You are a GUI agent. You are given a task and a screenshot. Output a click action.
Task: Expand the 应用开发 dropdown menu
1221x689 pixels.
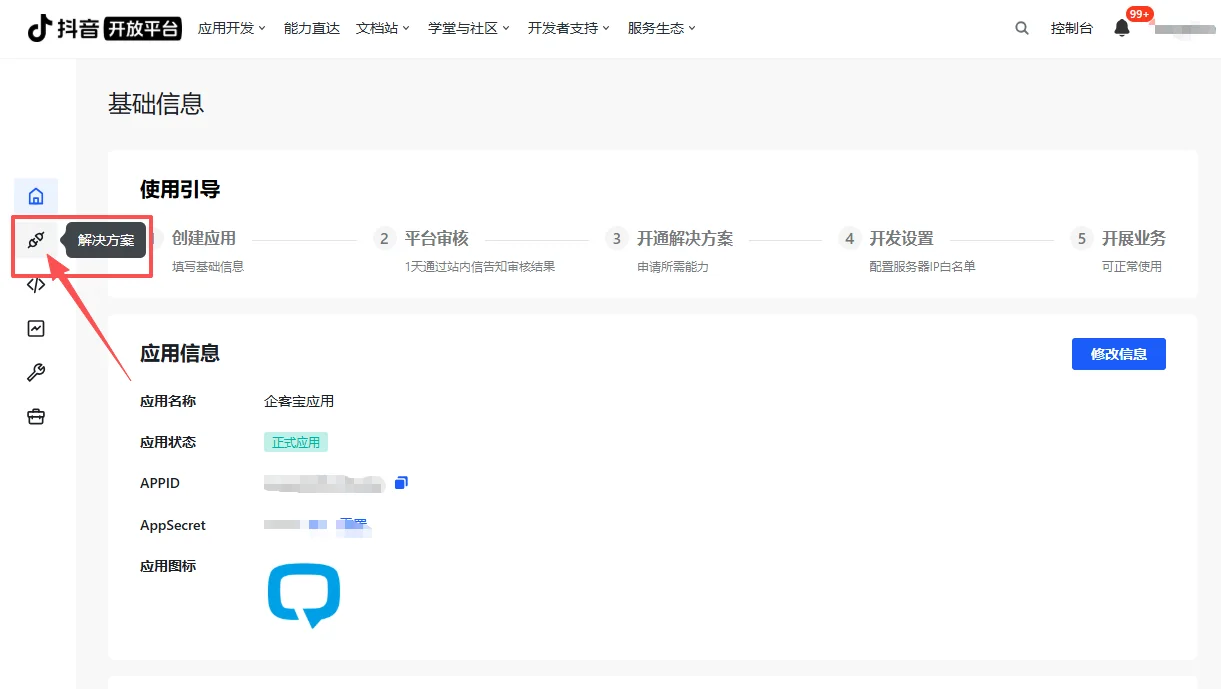coord(232,28)
